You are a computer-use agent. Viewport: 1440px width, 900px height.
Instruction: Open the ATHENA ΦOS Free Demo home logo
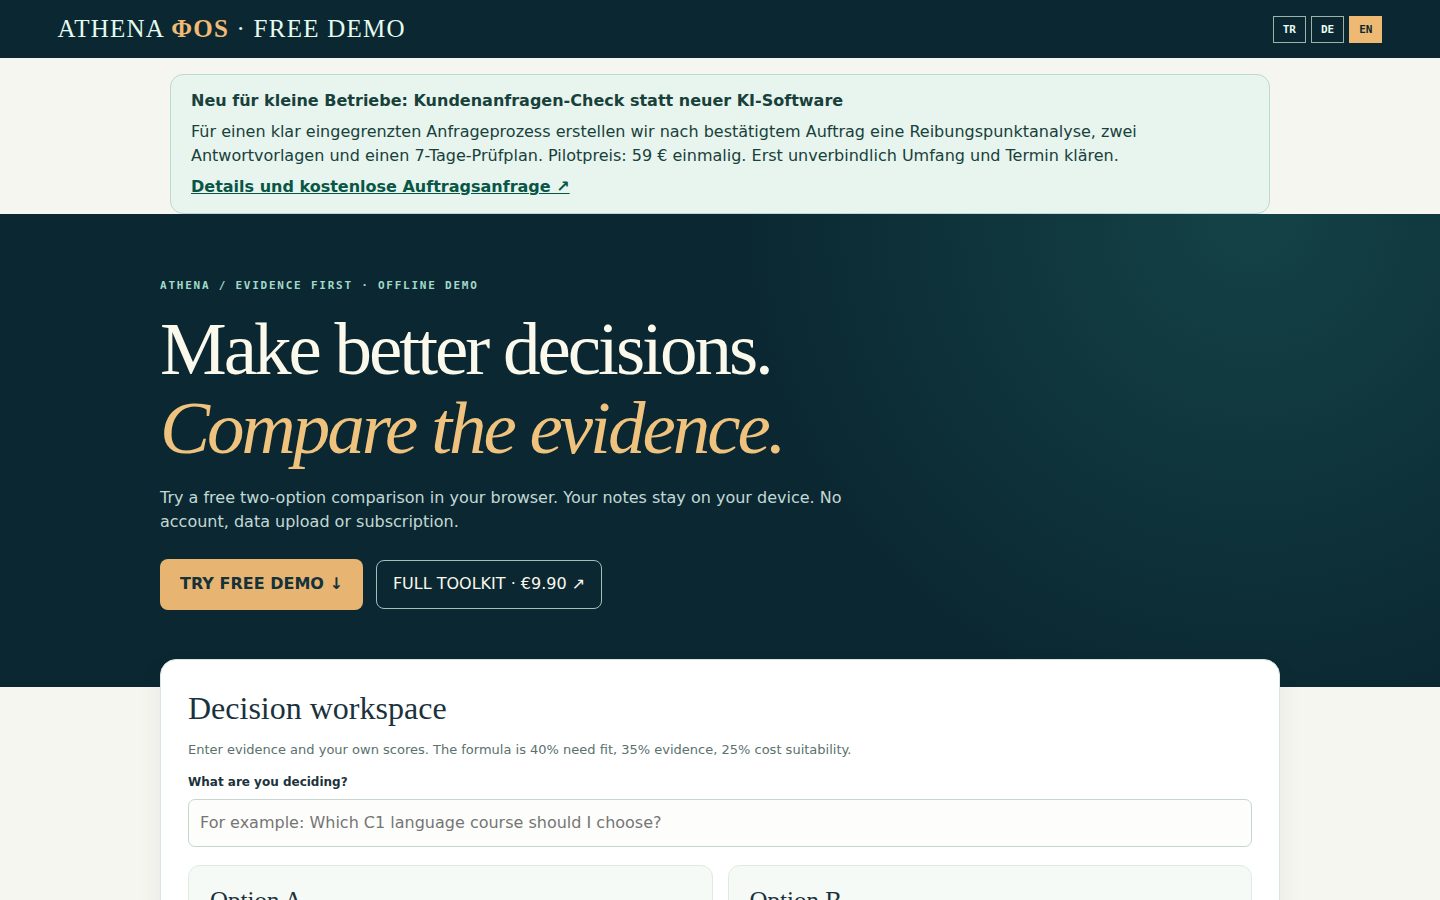tap(231, 29)
